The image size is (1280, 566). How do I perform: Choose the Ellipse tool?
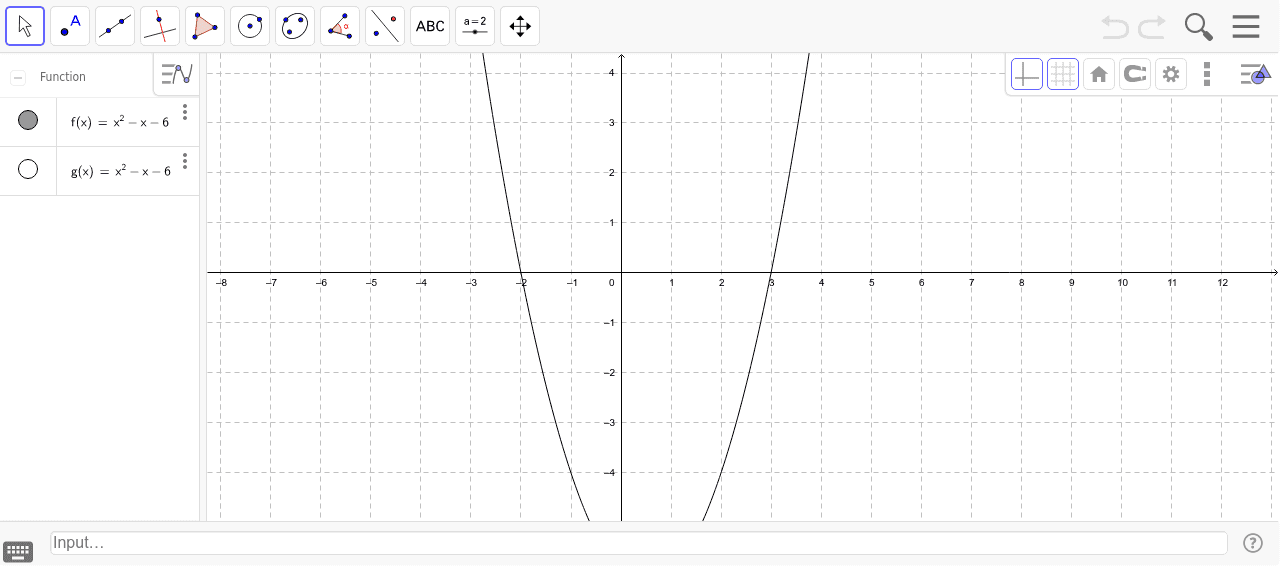tap(295, 26)
